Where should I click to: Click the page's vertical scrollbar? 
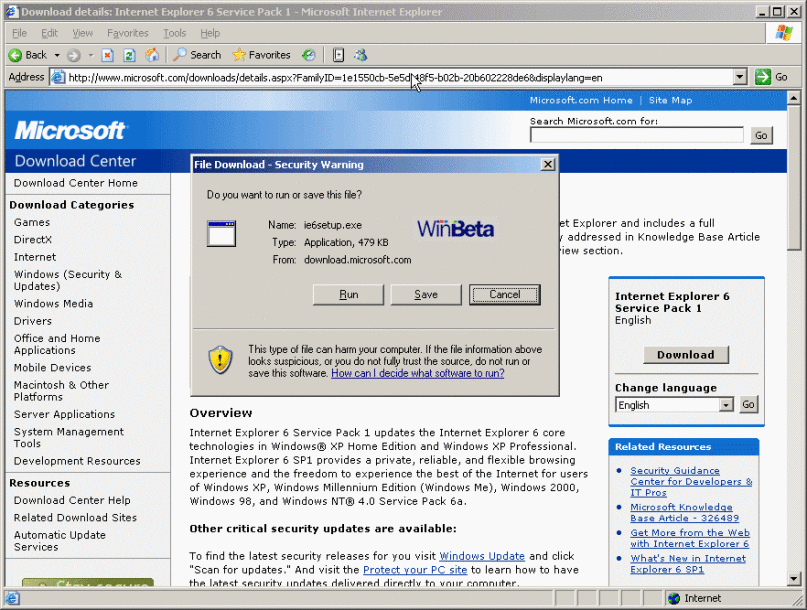795,400
